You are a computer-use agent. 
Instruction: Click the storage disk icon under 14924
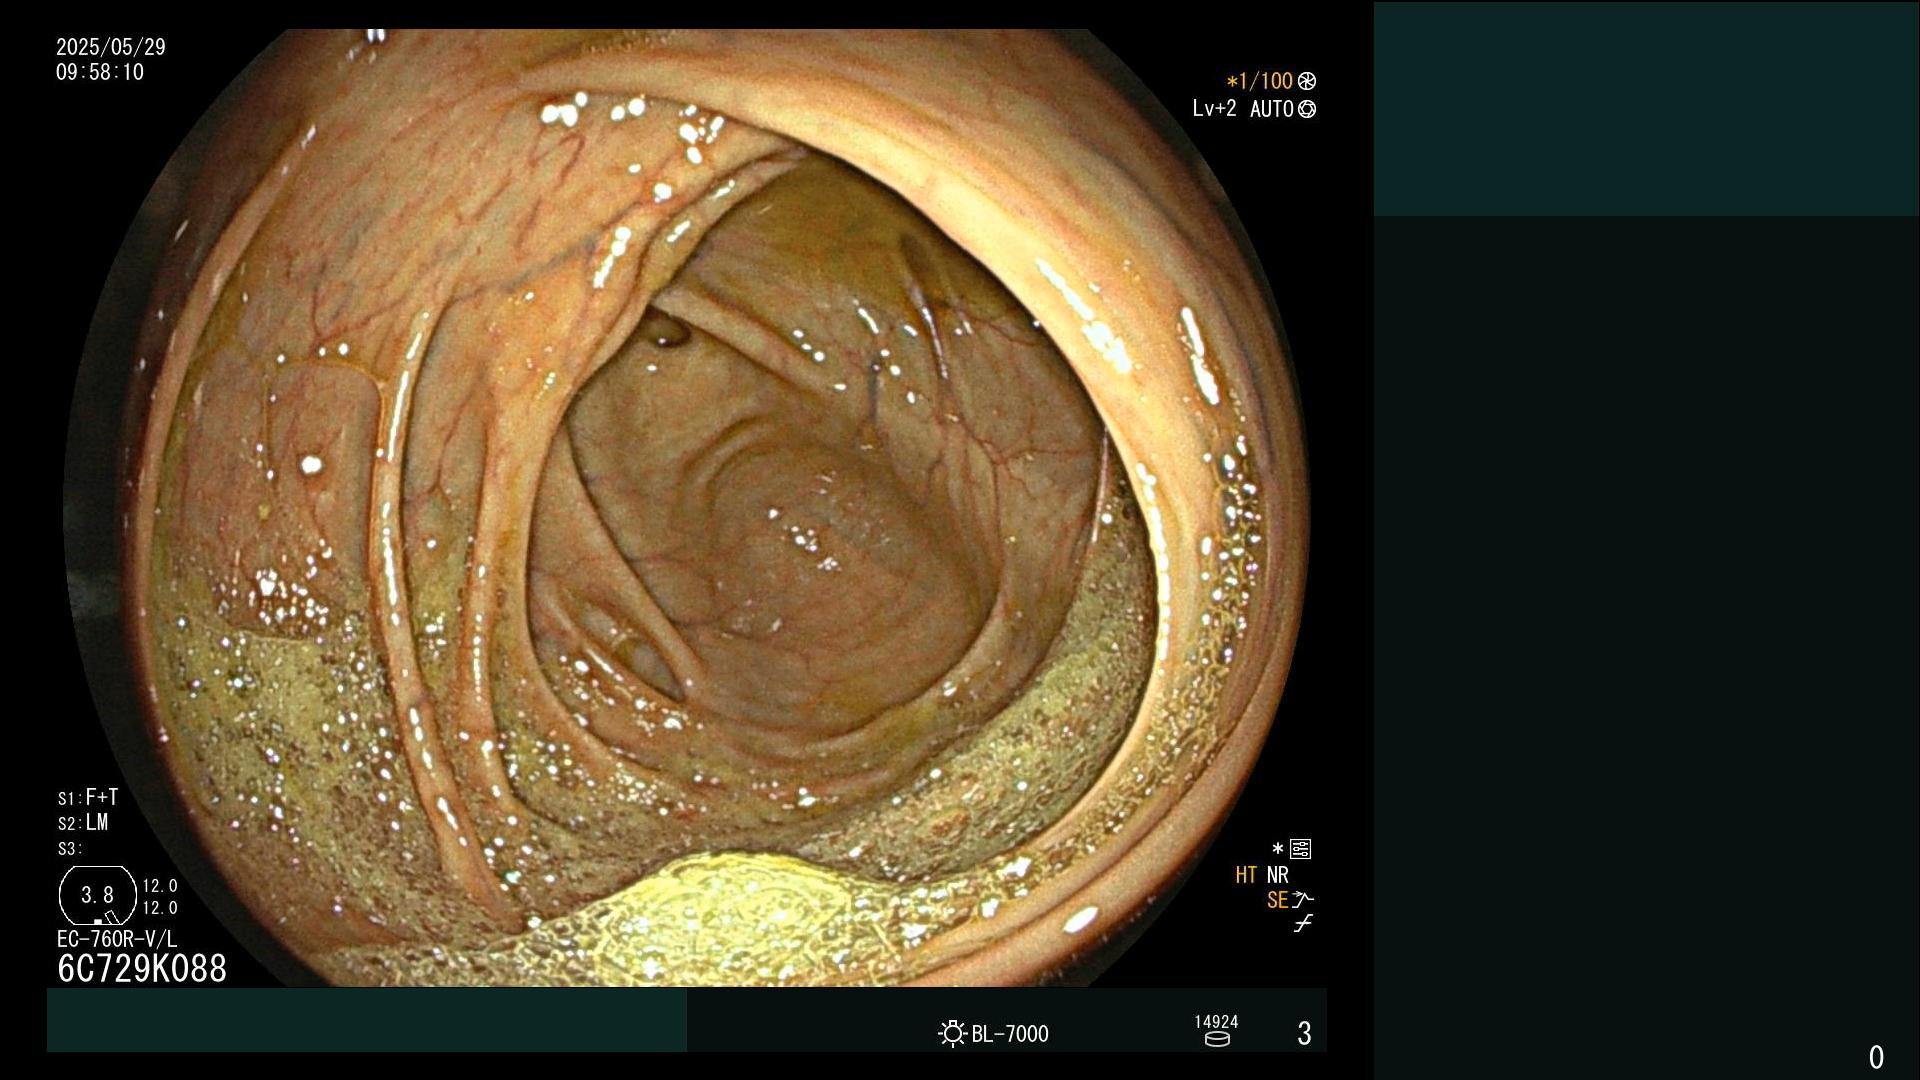tap(1217, 1039)
